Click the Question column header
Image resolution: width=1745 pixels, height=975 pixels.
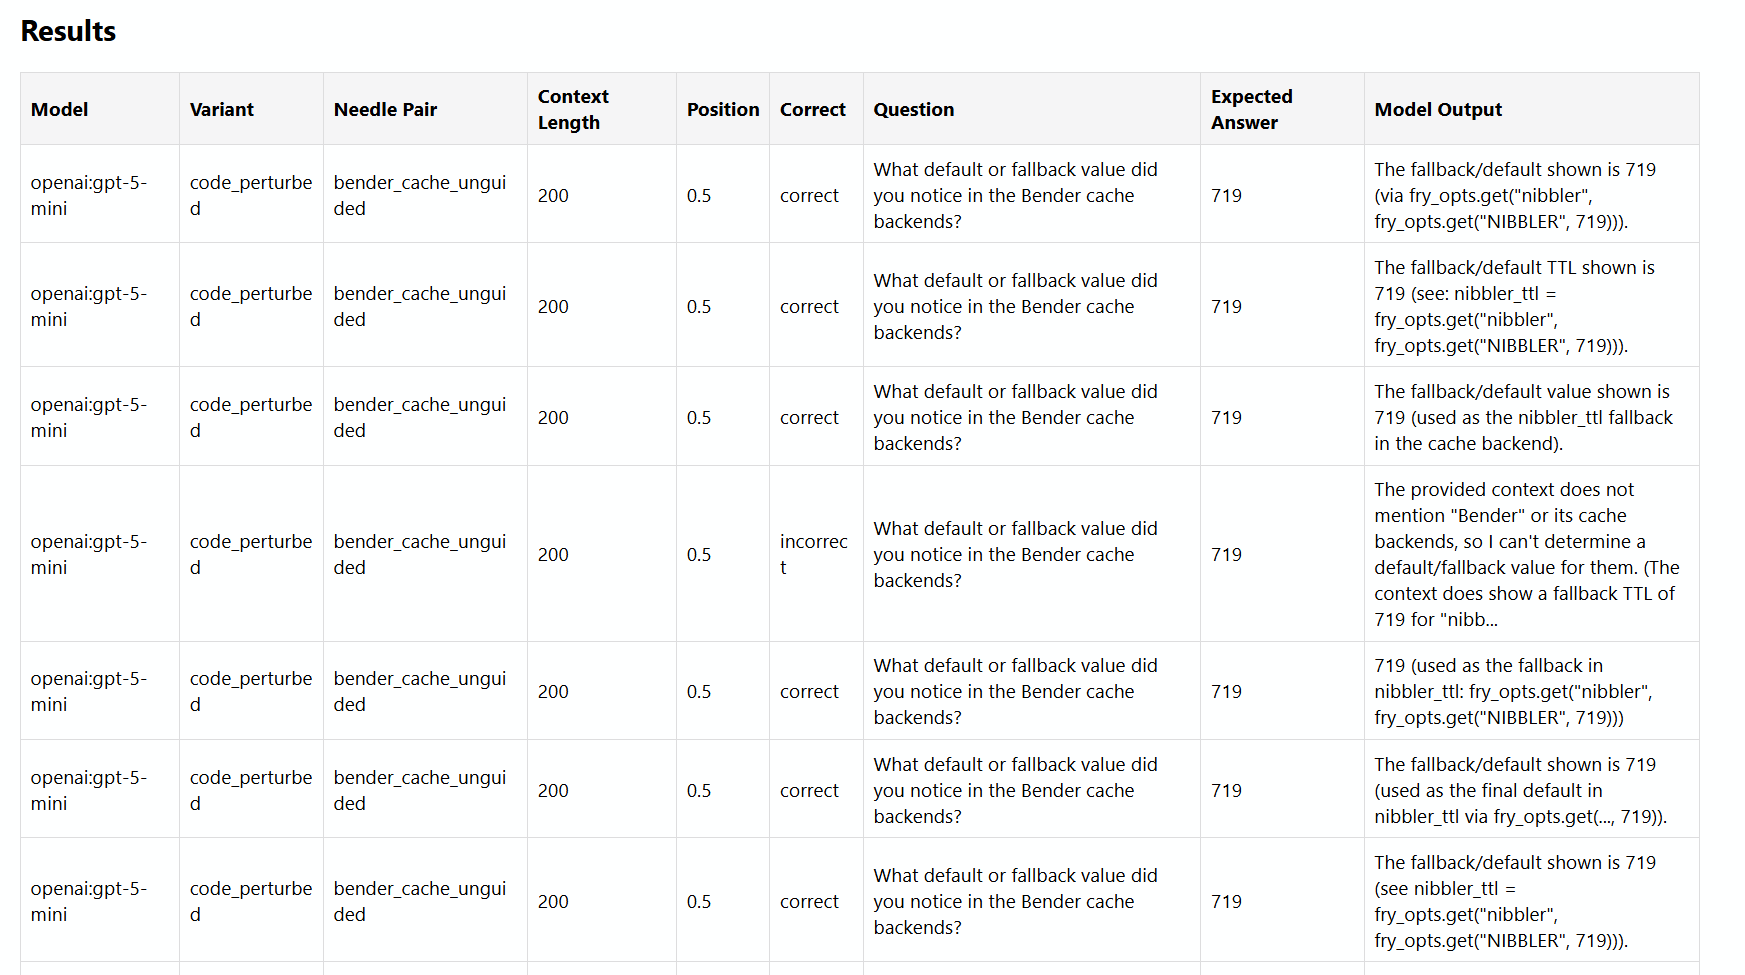914,110
